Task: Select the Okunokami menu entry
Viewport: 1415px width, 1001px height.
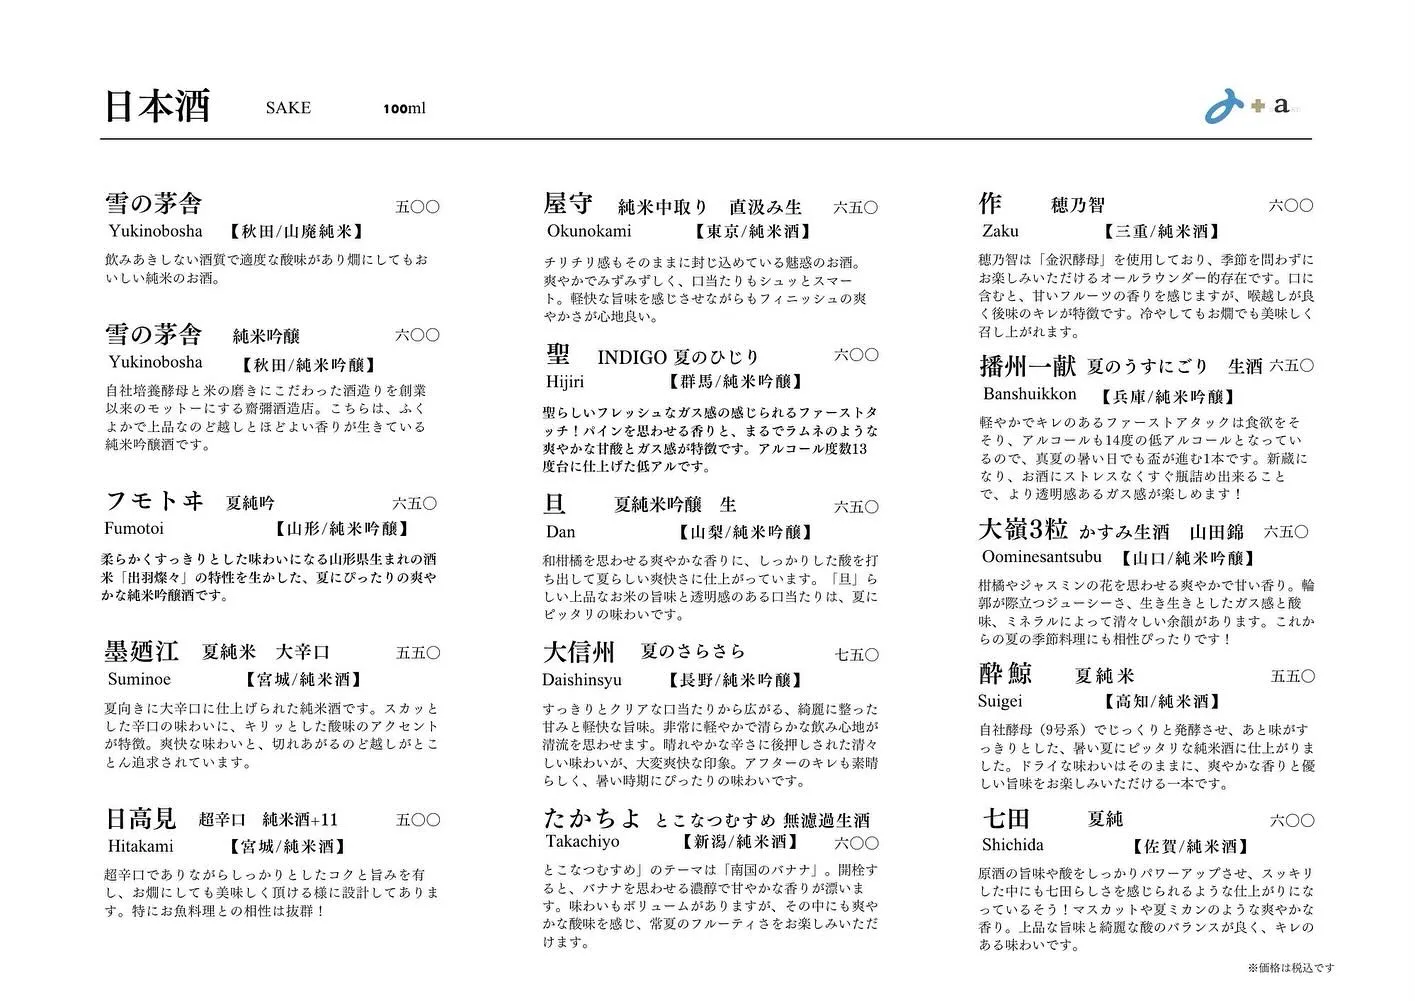Action: click(x=592, y=231)
